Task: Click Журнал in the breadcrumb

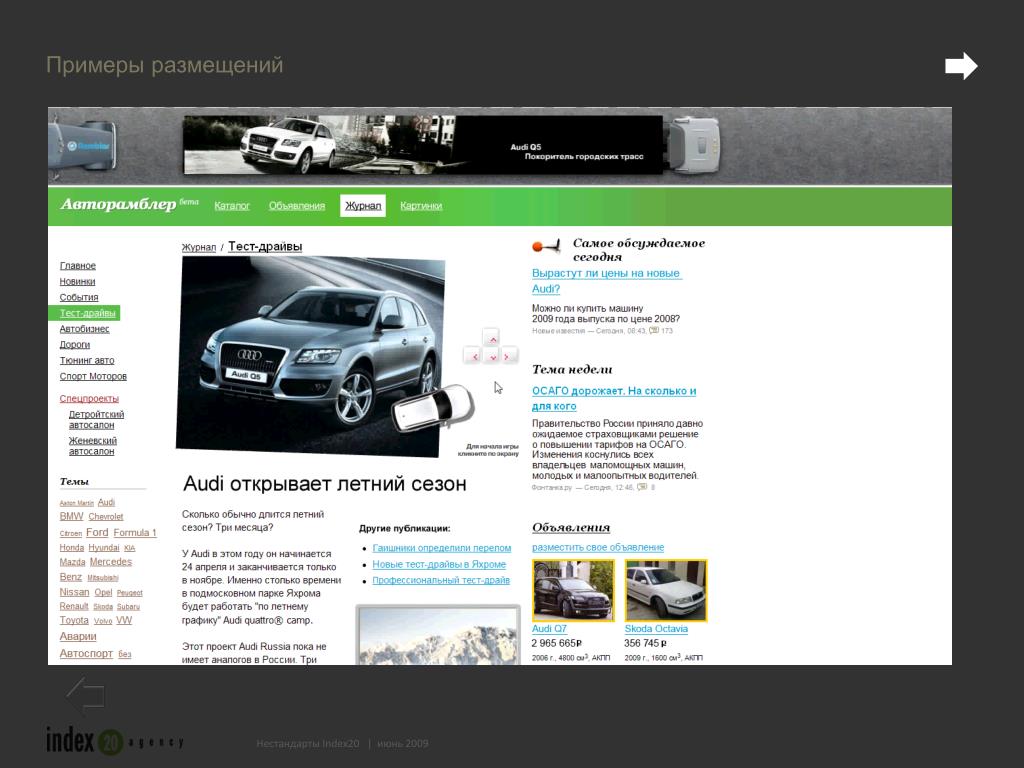Action: point(199,247)
